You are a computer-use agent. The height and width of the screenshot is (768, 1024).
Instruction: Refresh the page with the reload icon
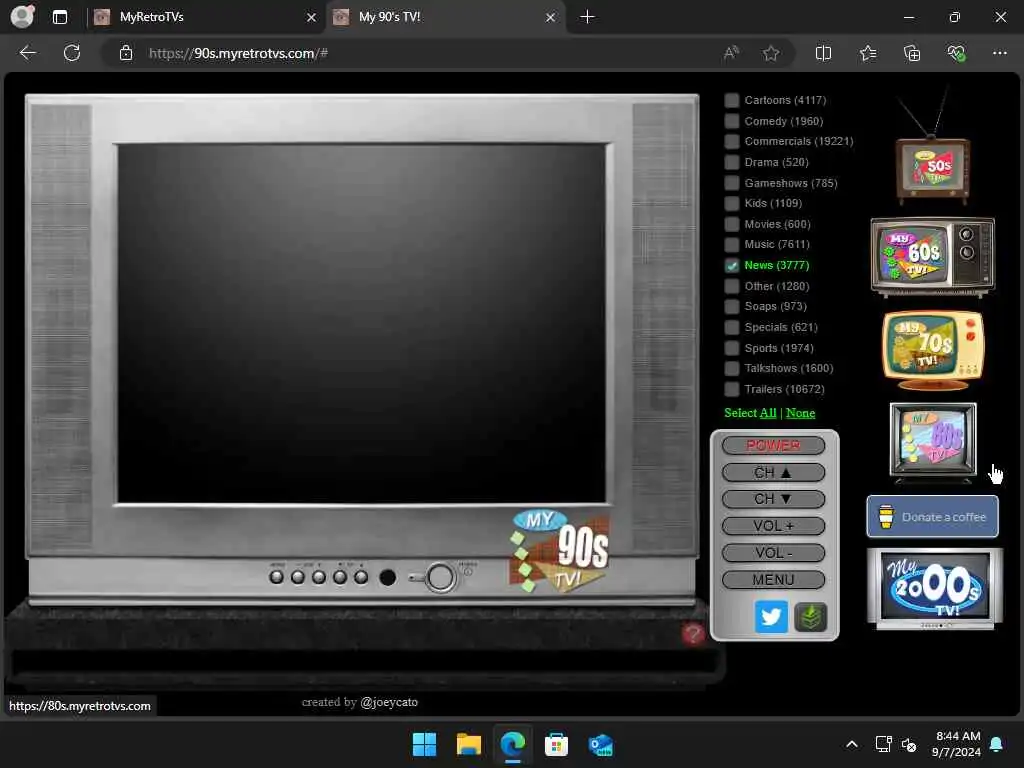tap(72, 53)
